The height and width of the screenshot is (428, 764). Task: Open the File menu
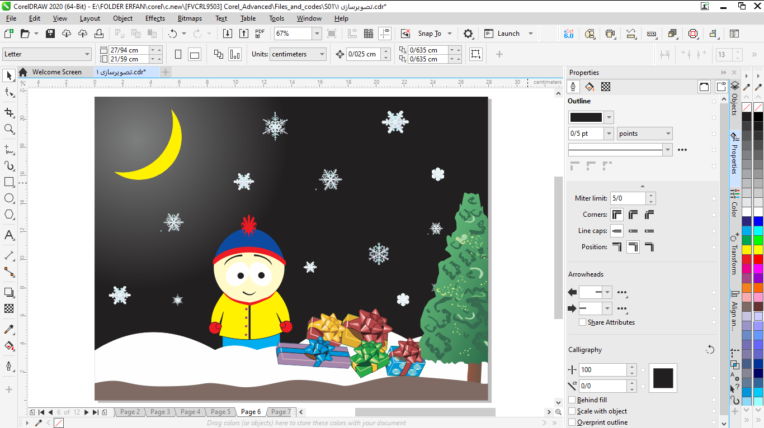pos(11,18)
